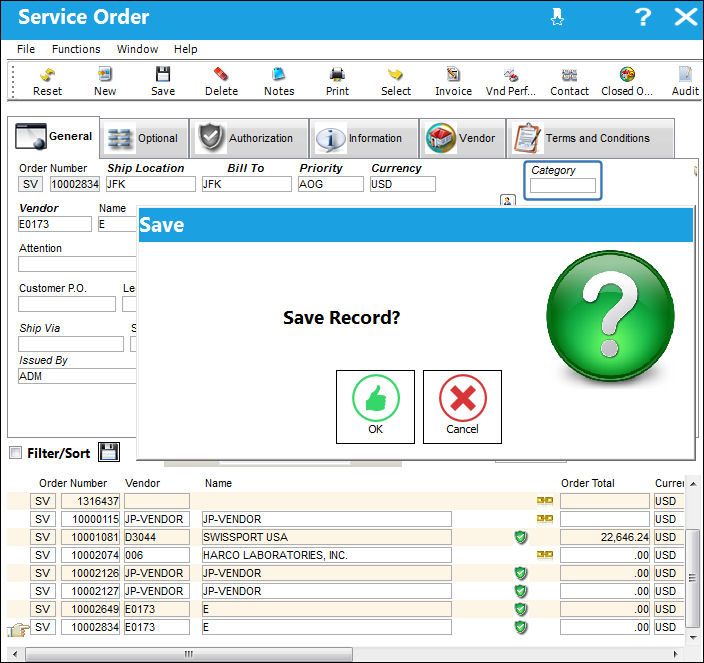This screenshot has width=704, height=663.
Task: Click the Vendor field showing E0173
Action: [55, 224]
